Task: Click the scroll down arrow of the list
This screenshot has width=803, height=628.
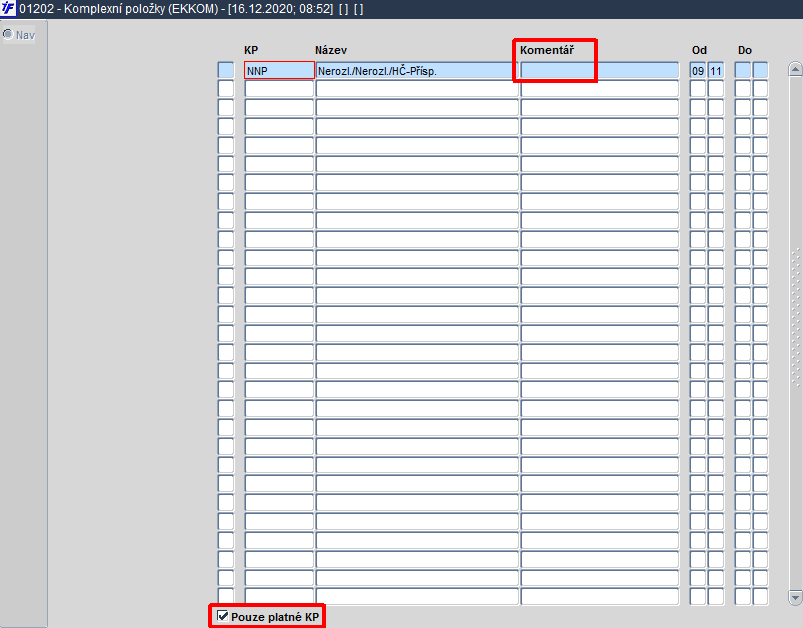Action: tap(795, 597)
